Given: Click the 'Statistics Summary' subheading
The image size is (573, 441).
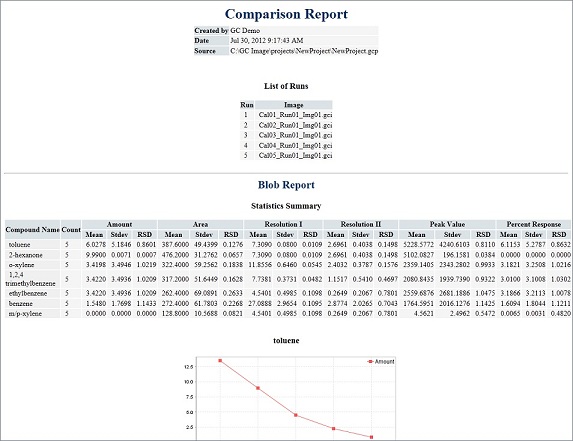Looking at the screenshot, I should (x=286, y=206).
